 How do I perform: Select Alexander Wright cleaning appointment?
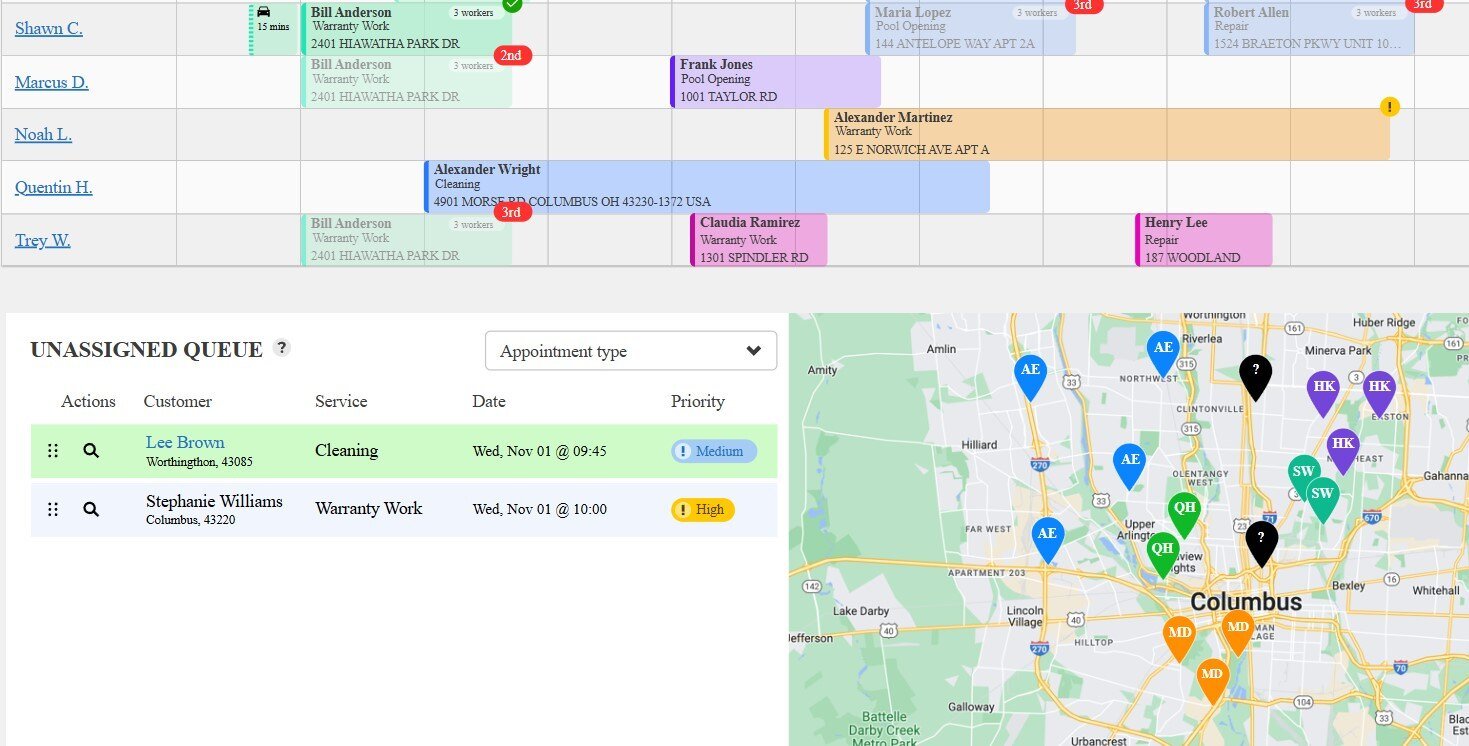(x=706, y=187)
